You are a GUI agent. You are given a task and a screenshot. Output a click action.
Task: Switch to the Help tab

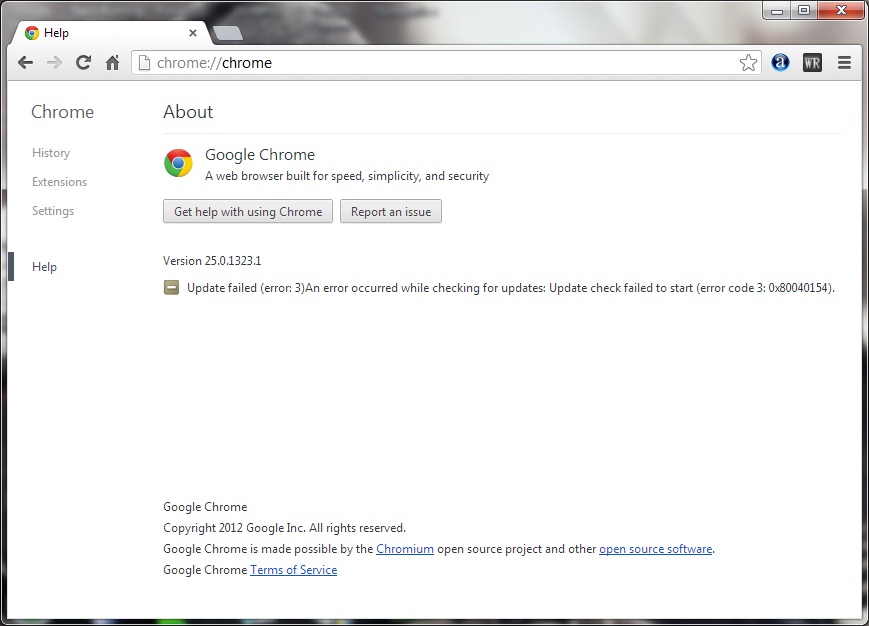click(x=55, y=33)
